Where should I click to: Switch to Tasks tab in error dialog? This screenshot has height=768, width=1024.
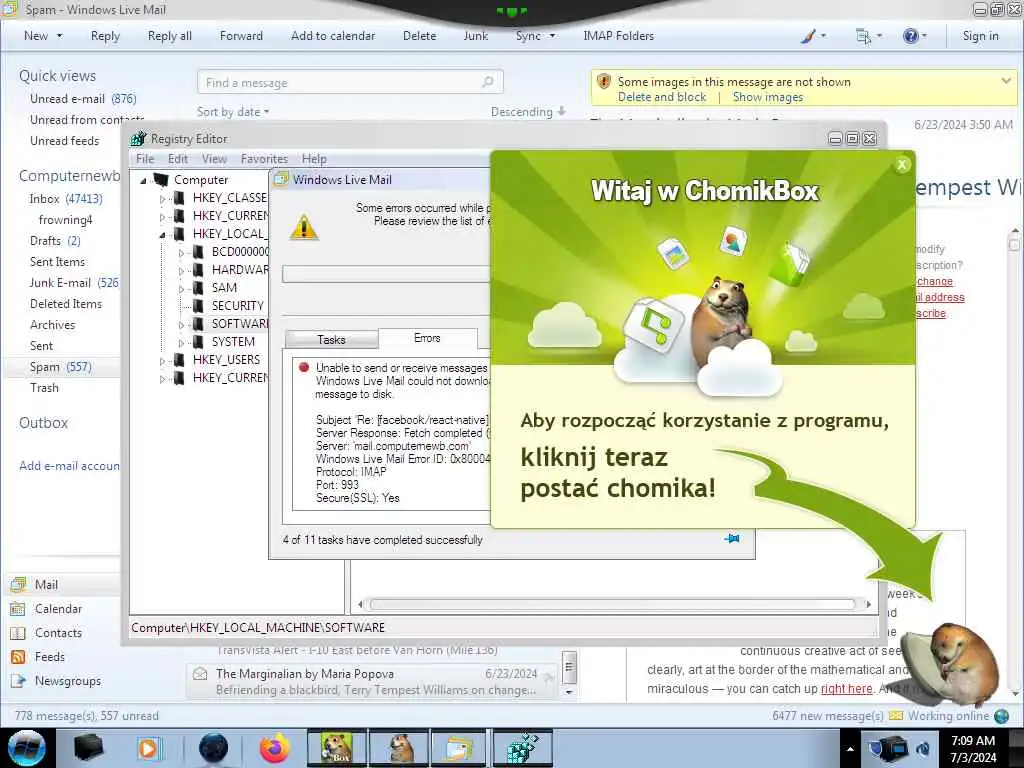click(331, 340)
